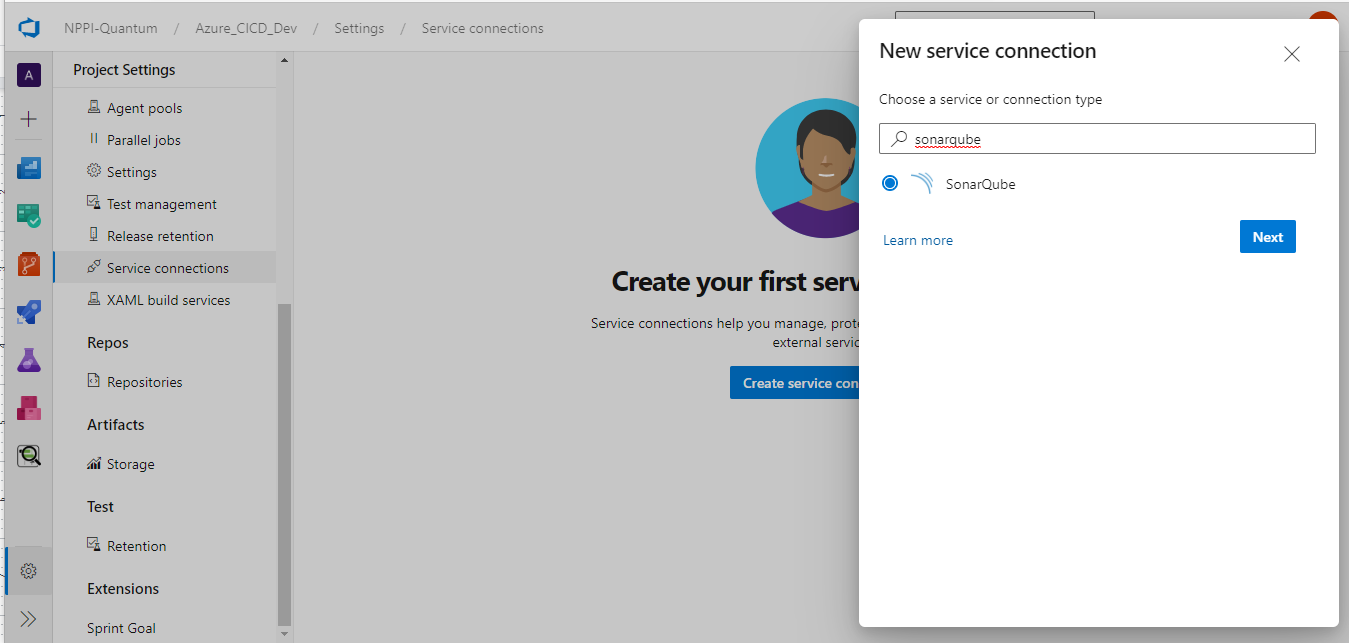Click the settings panel scrollbar thumb

click(x=284, y=464)
